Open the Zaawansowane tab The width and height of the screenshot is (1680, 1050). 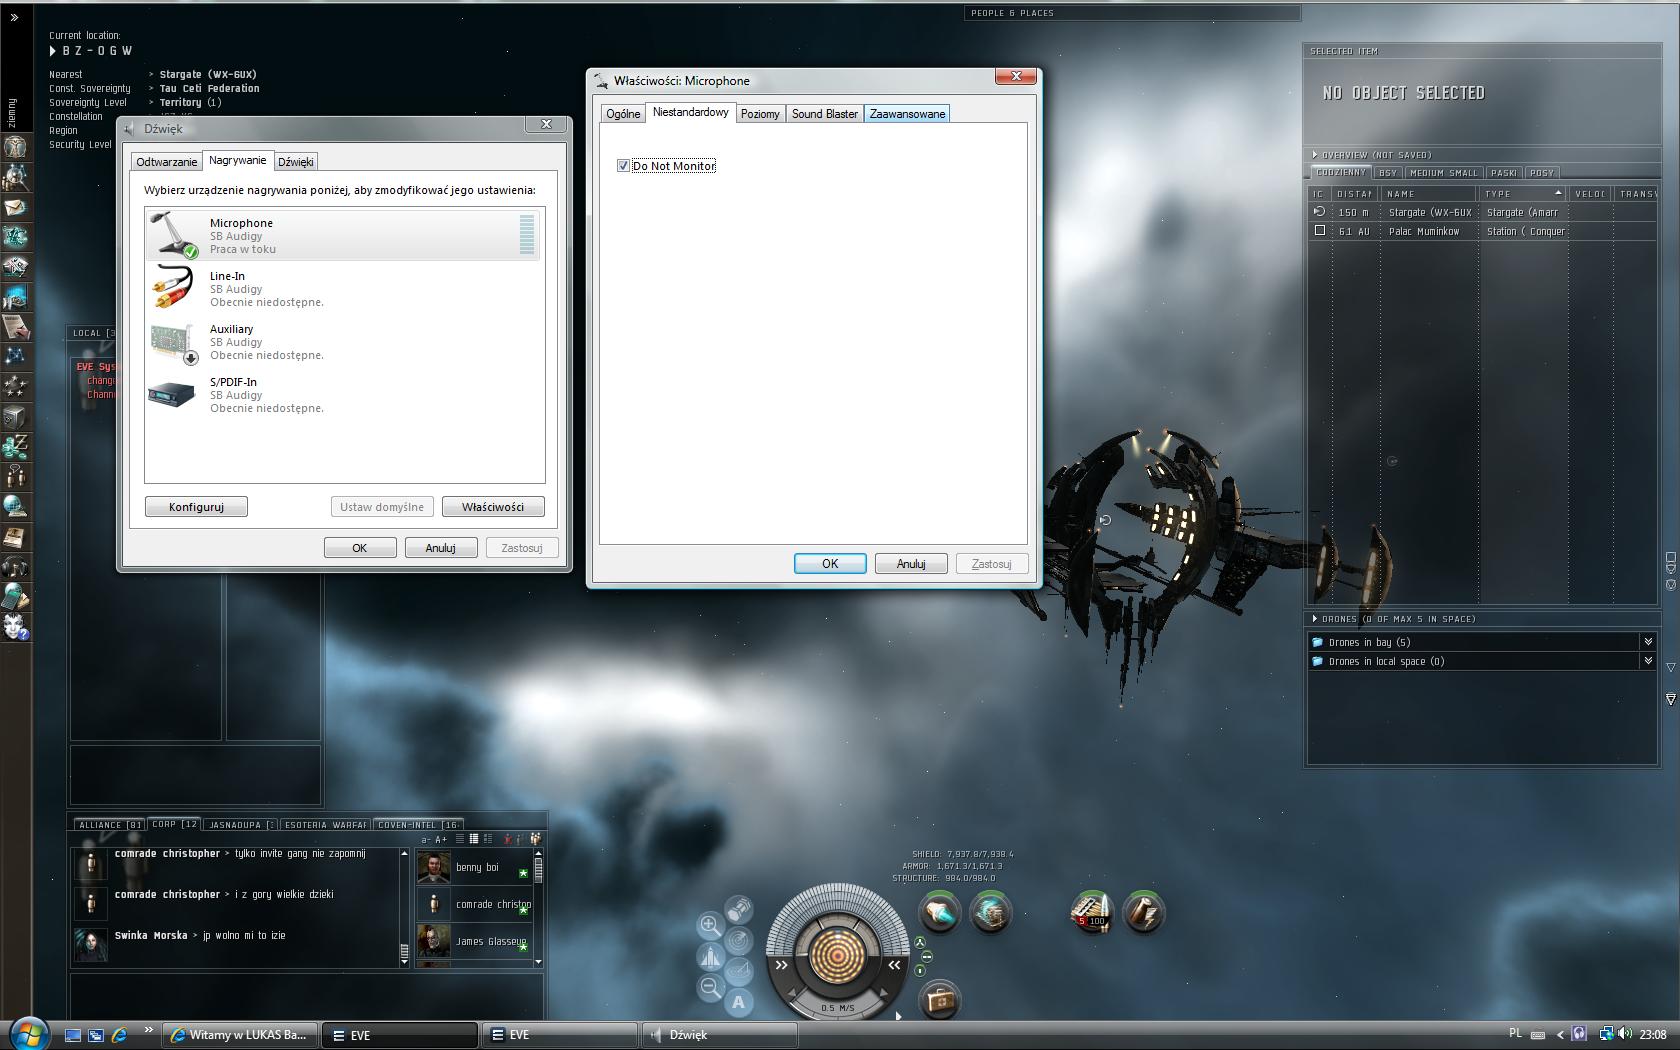[x=907, y=114]
